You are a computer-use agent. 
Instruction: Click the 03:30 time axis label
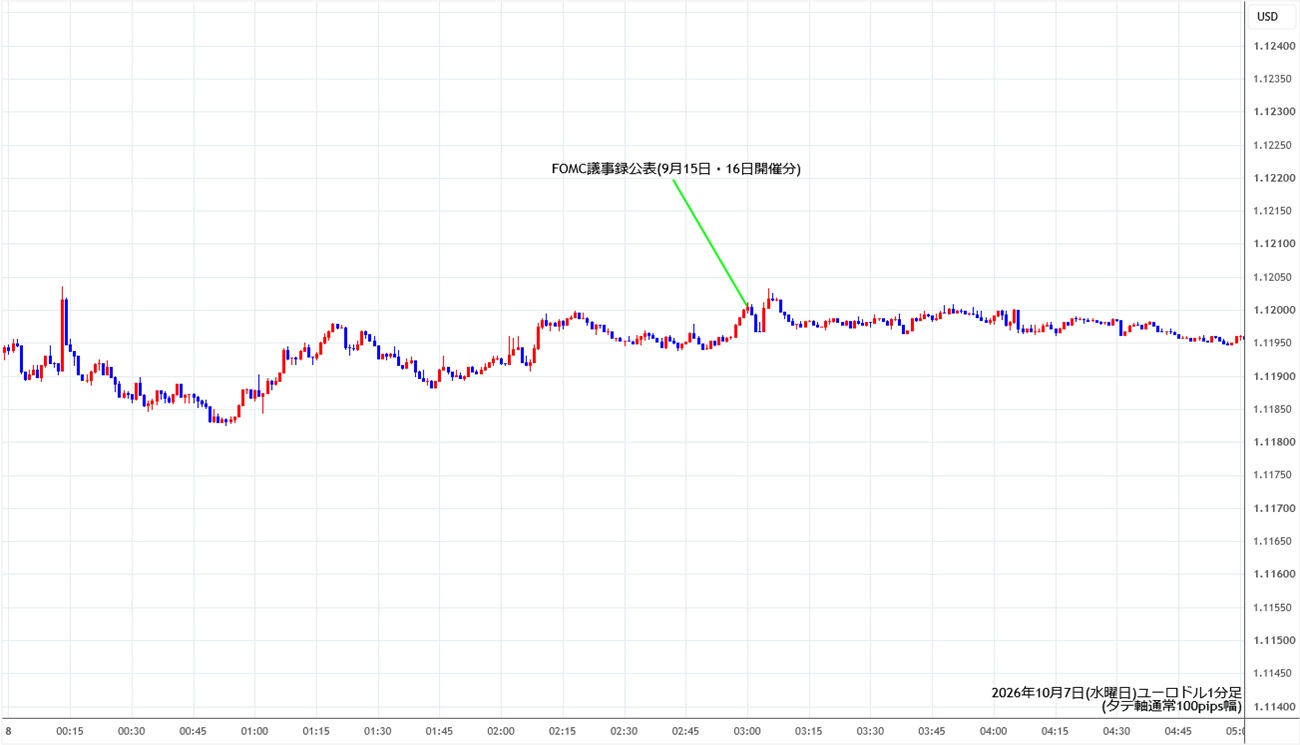click(x=871, y=731)
